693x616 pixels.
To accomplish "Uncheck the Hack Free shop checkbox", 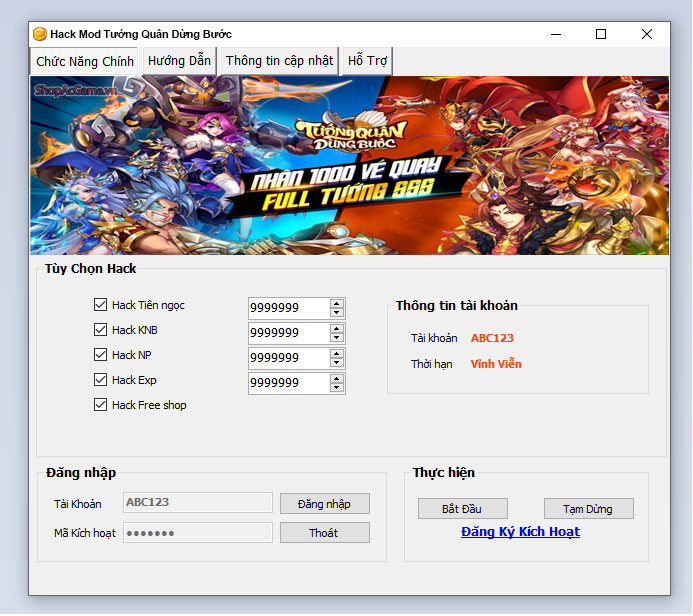I will pyautogui.click(x=100, y=405).
